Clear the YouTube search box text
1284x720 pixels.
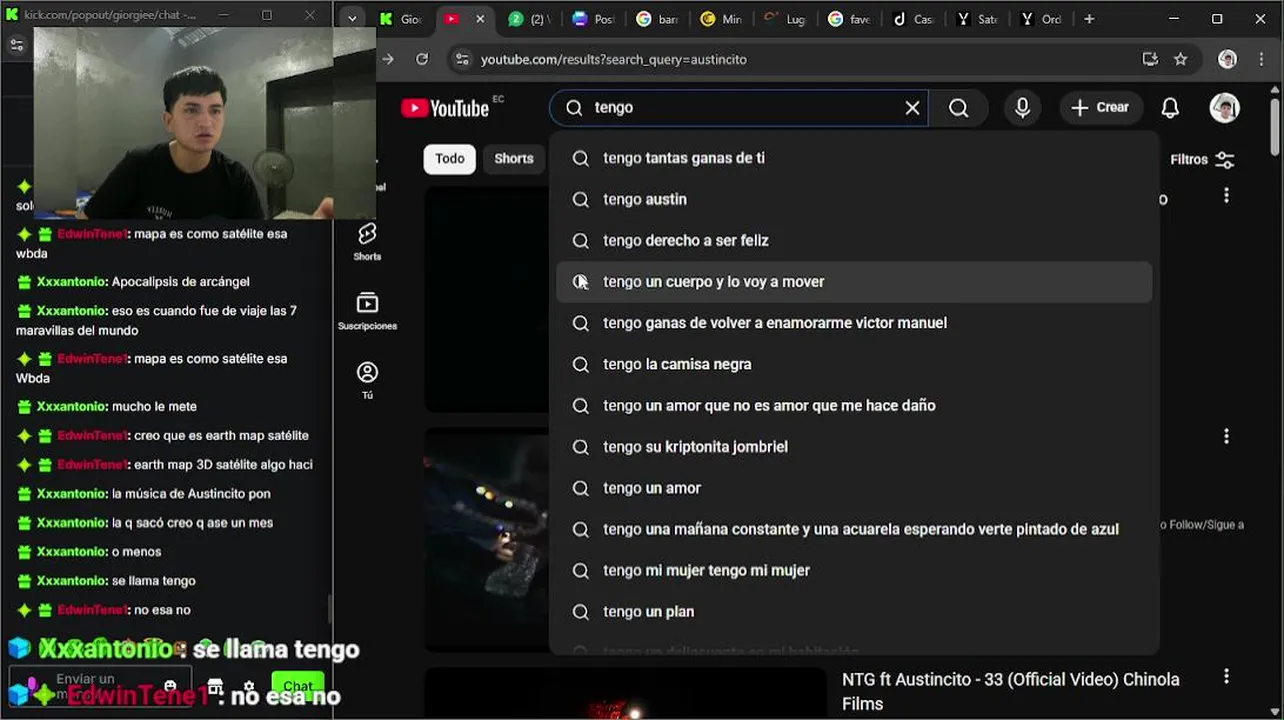tap(912, 108)
